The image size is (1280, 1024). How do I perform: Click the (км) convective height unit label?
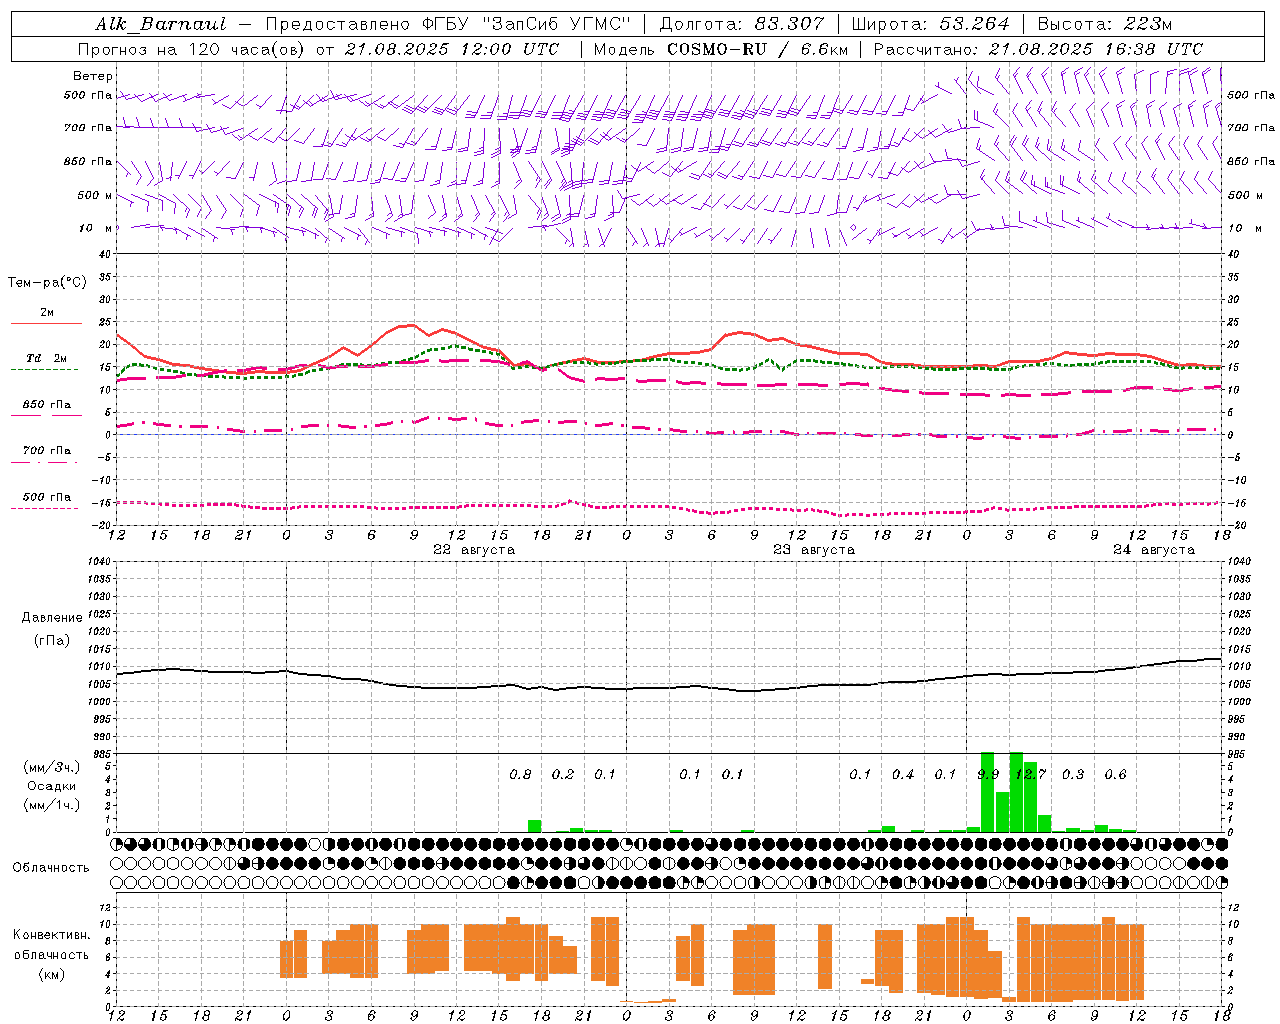(x=51, y=974)
